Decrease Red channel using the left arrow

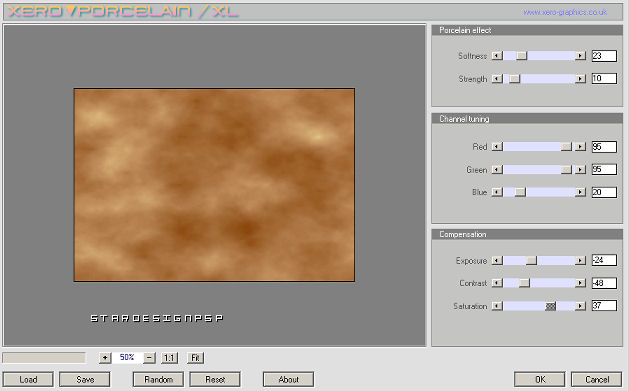tap(497, 147)
